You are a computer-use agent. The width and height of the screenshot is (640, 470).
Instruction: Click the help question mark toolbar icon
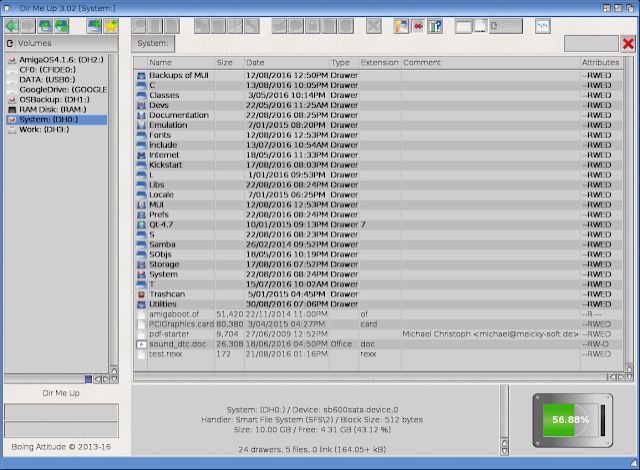click(435, 26)
